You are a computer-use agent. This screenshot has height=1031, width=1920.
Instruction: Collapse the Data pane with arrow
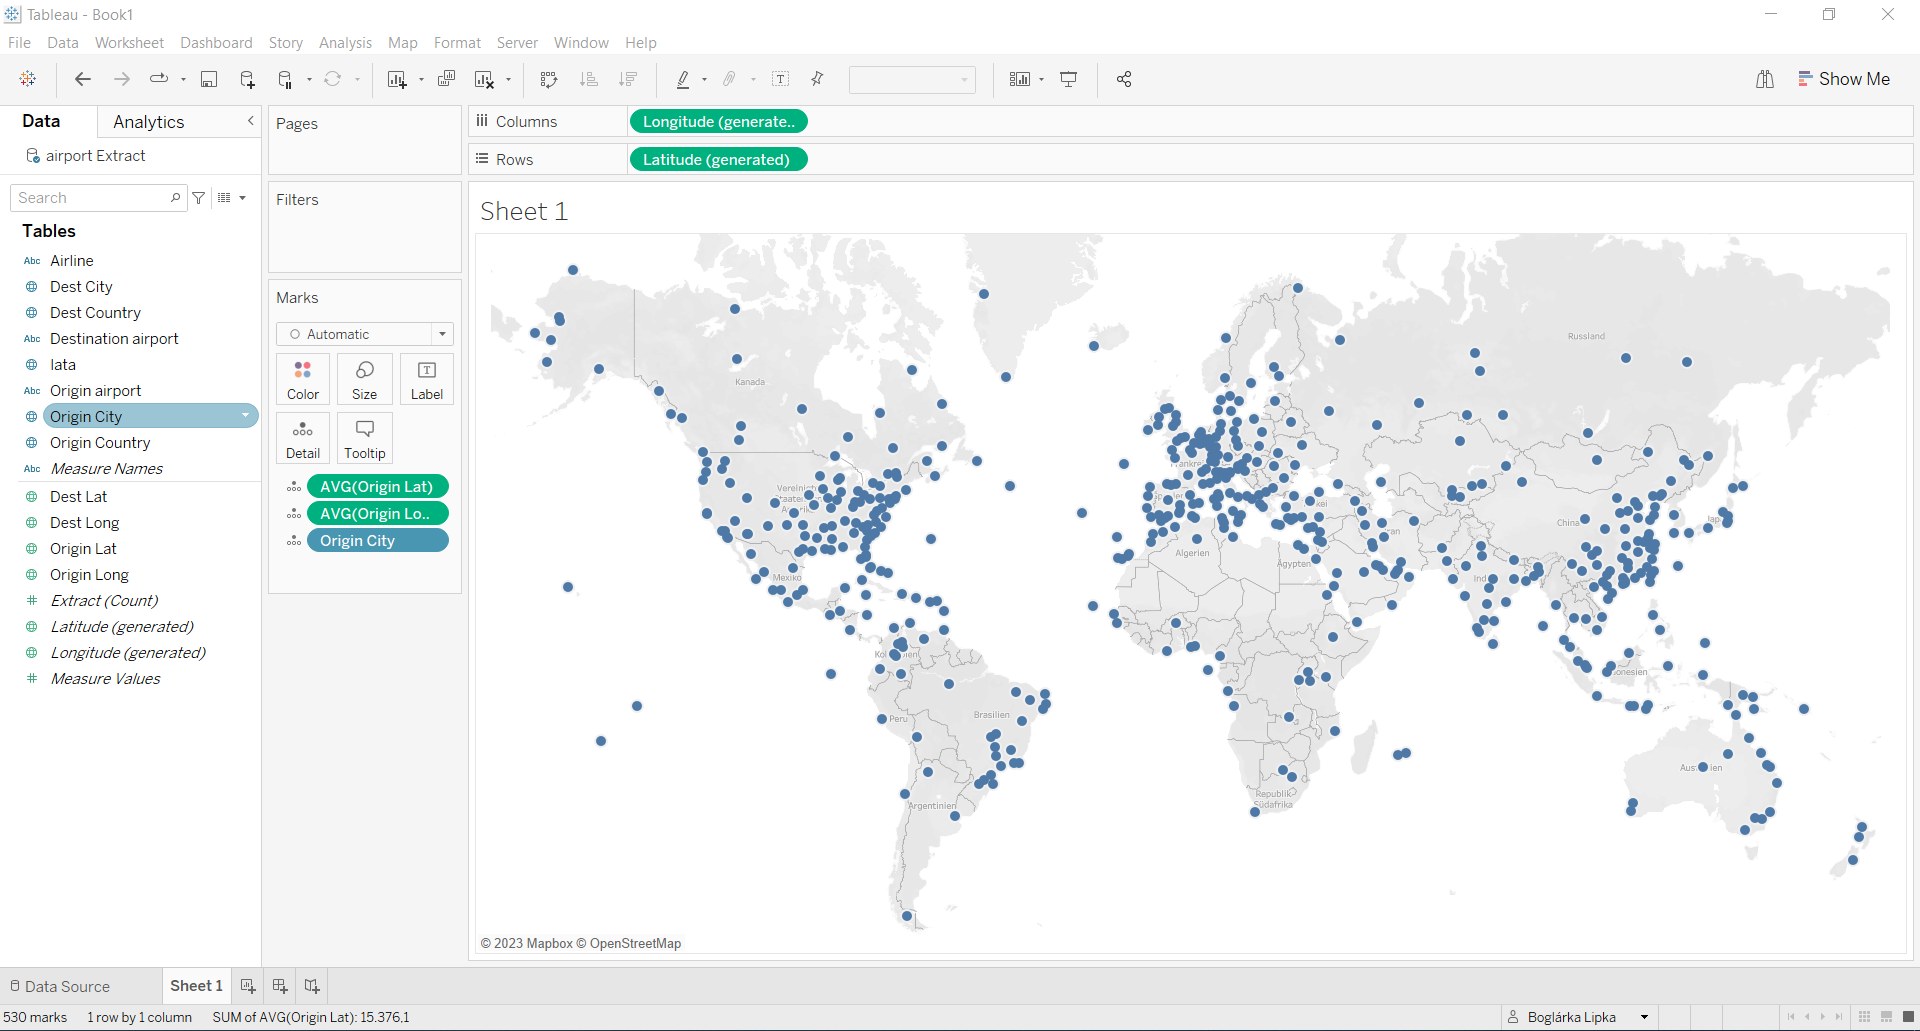[x=250, y=121]
